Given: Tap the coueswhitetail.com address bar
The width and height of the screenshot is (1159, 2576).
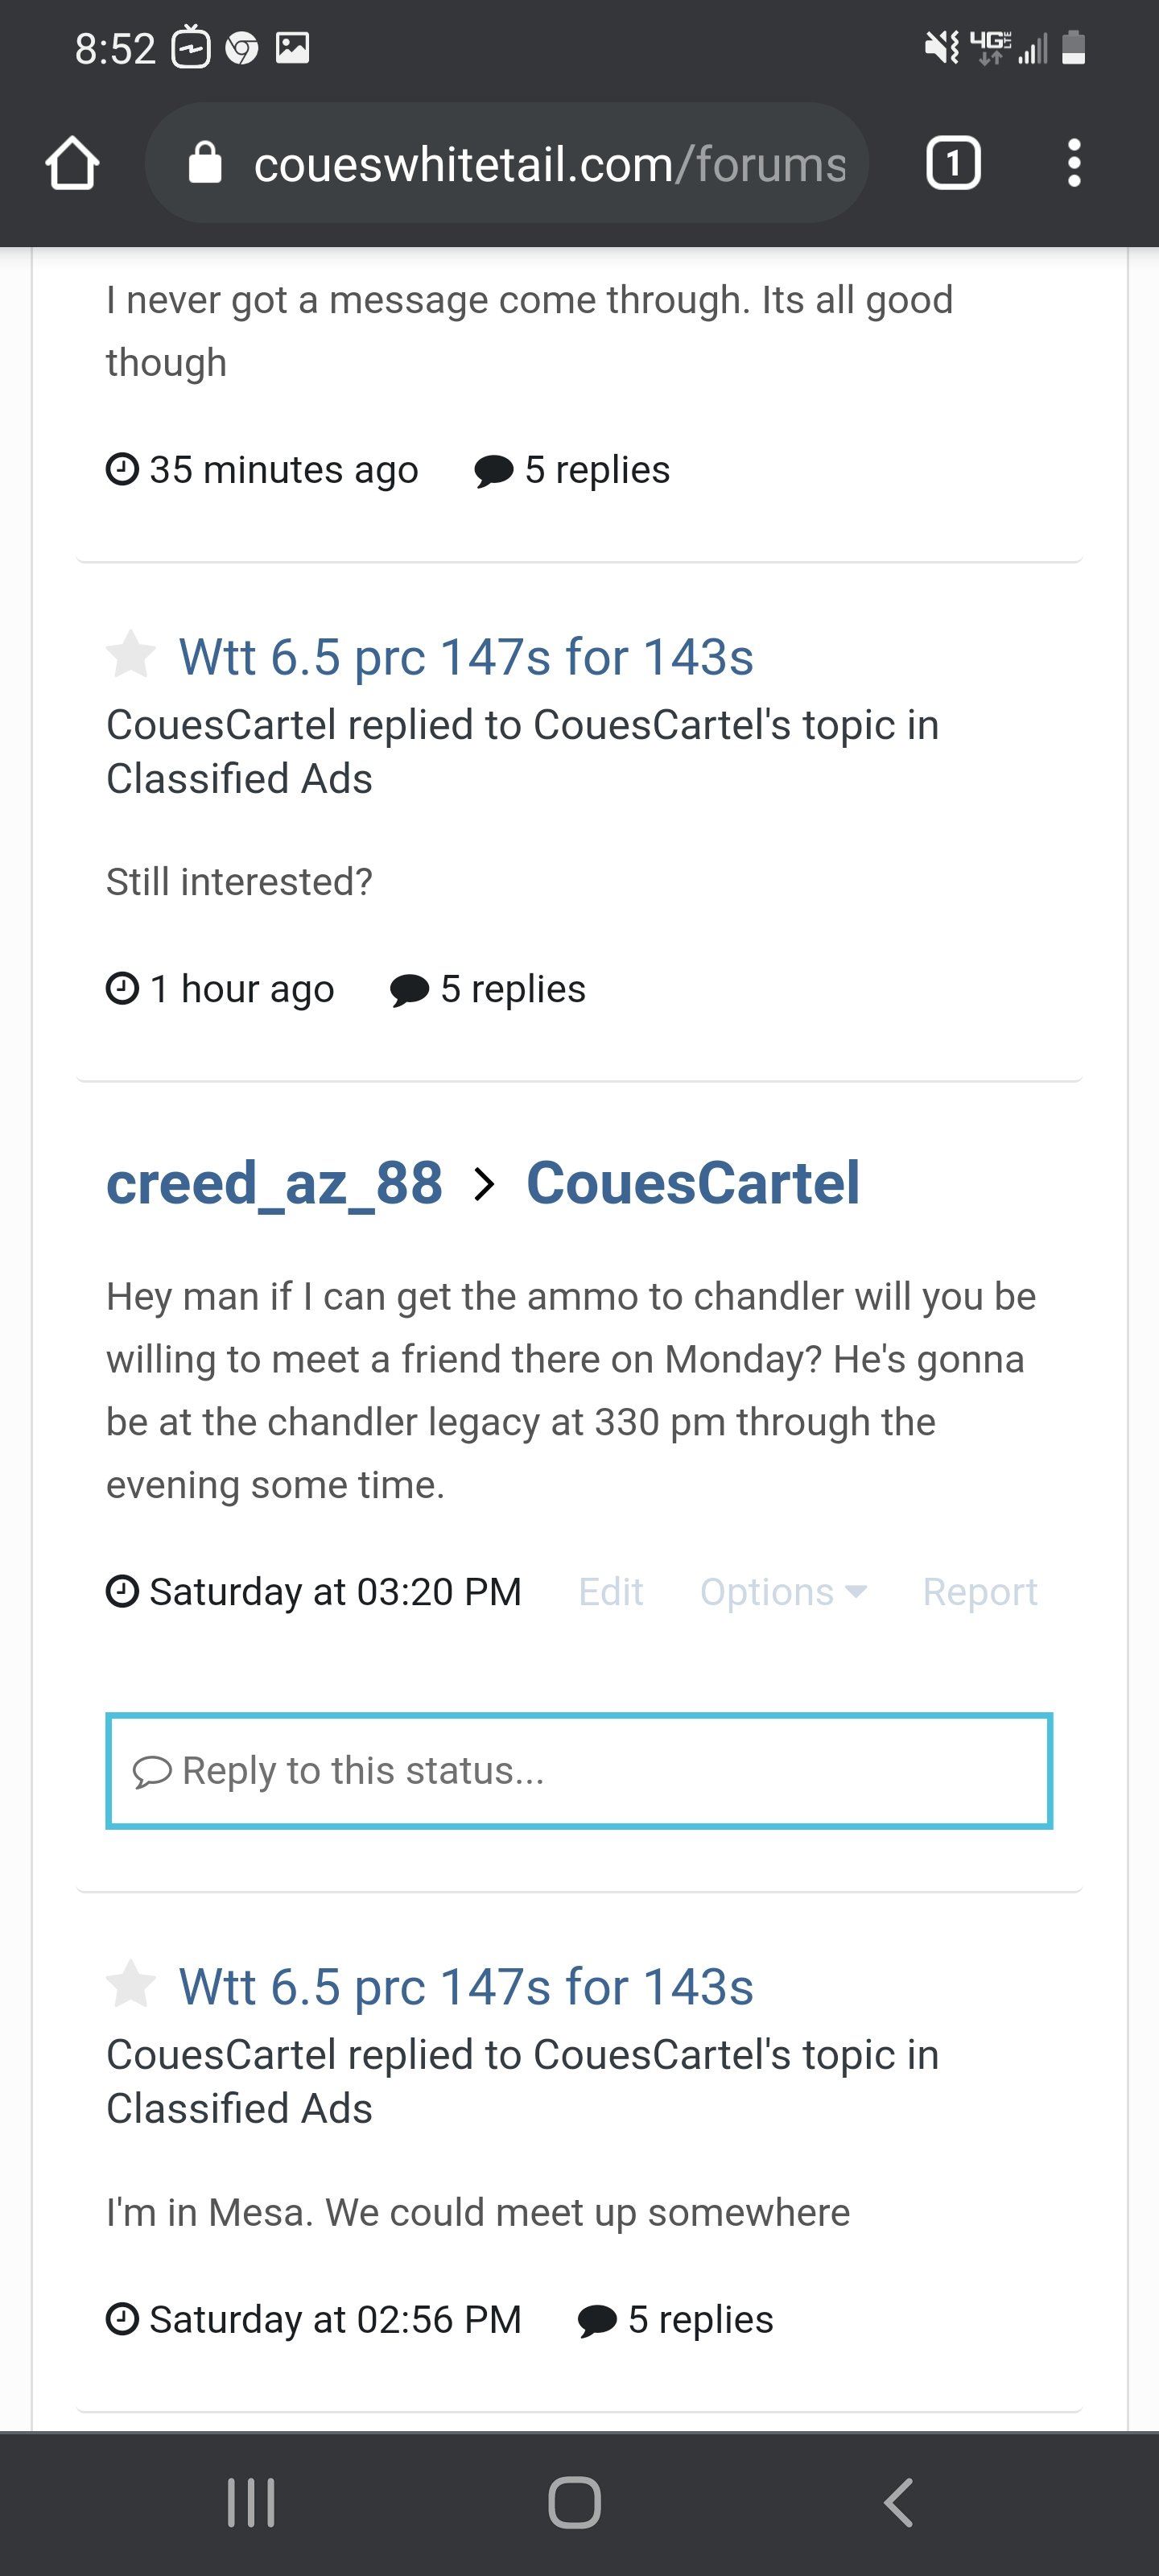Looking at the screenshot, I should 507,163.
